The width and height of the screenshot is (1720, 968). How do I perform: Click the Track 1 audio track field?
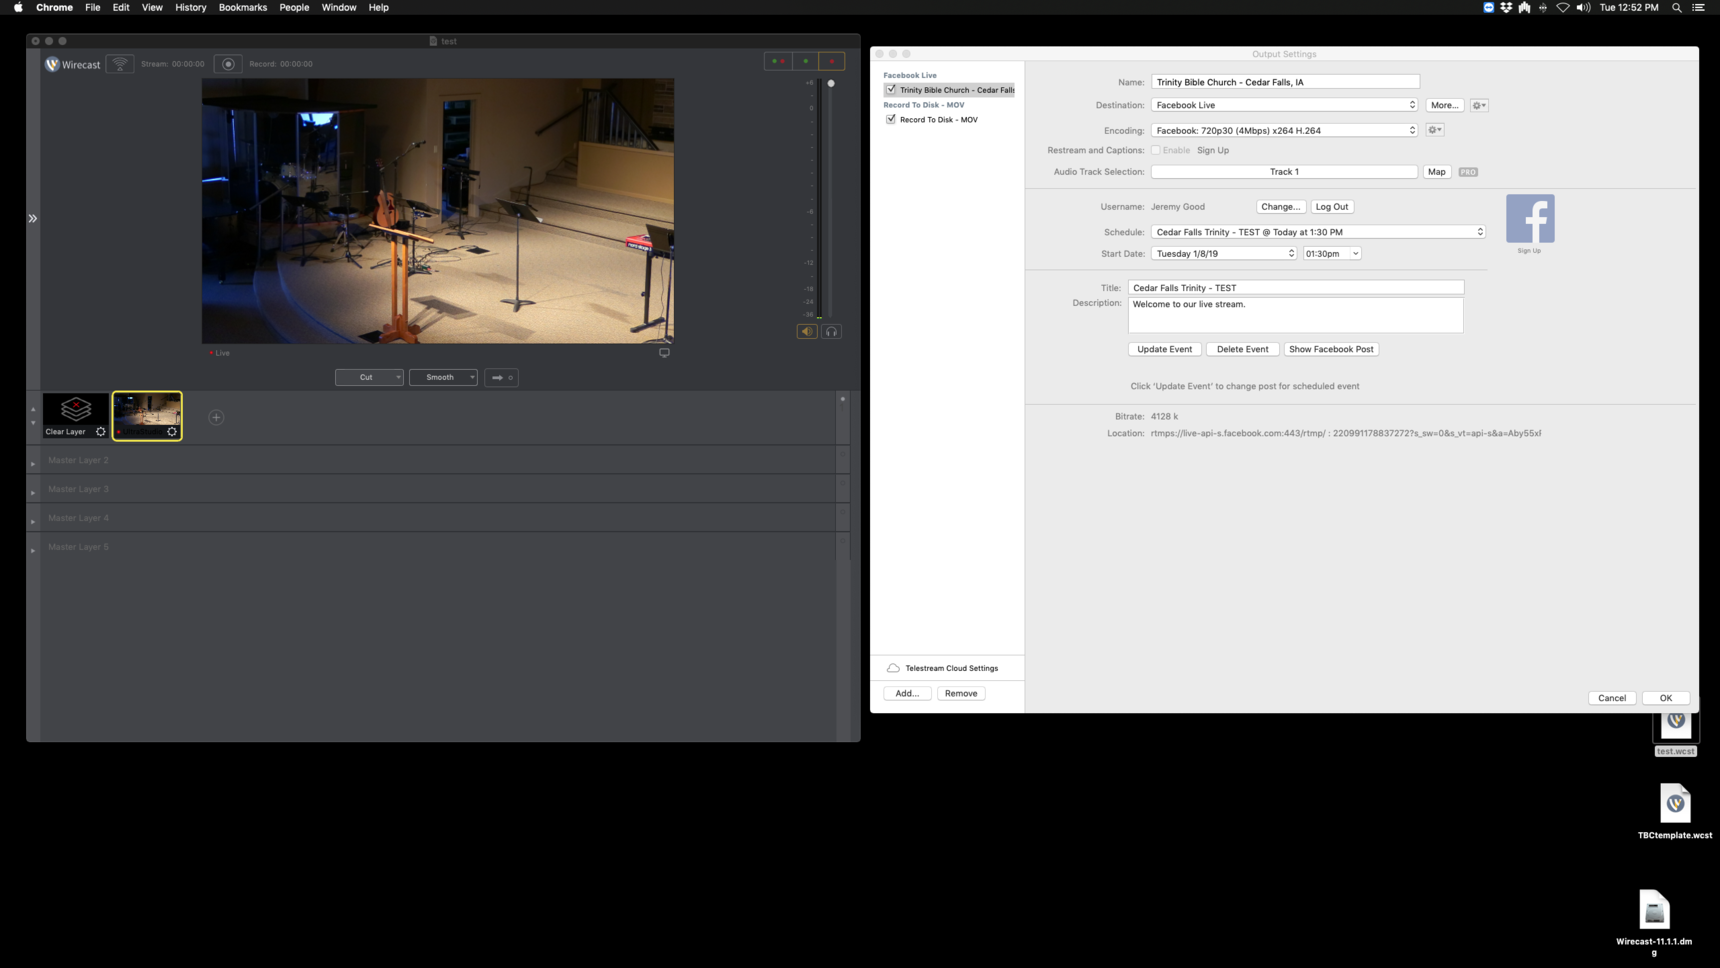pos(1284,172)
